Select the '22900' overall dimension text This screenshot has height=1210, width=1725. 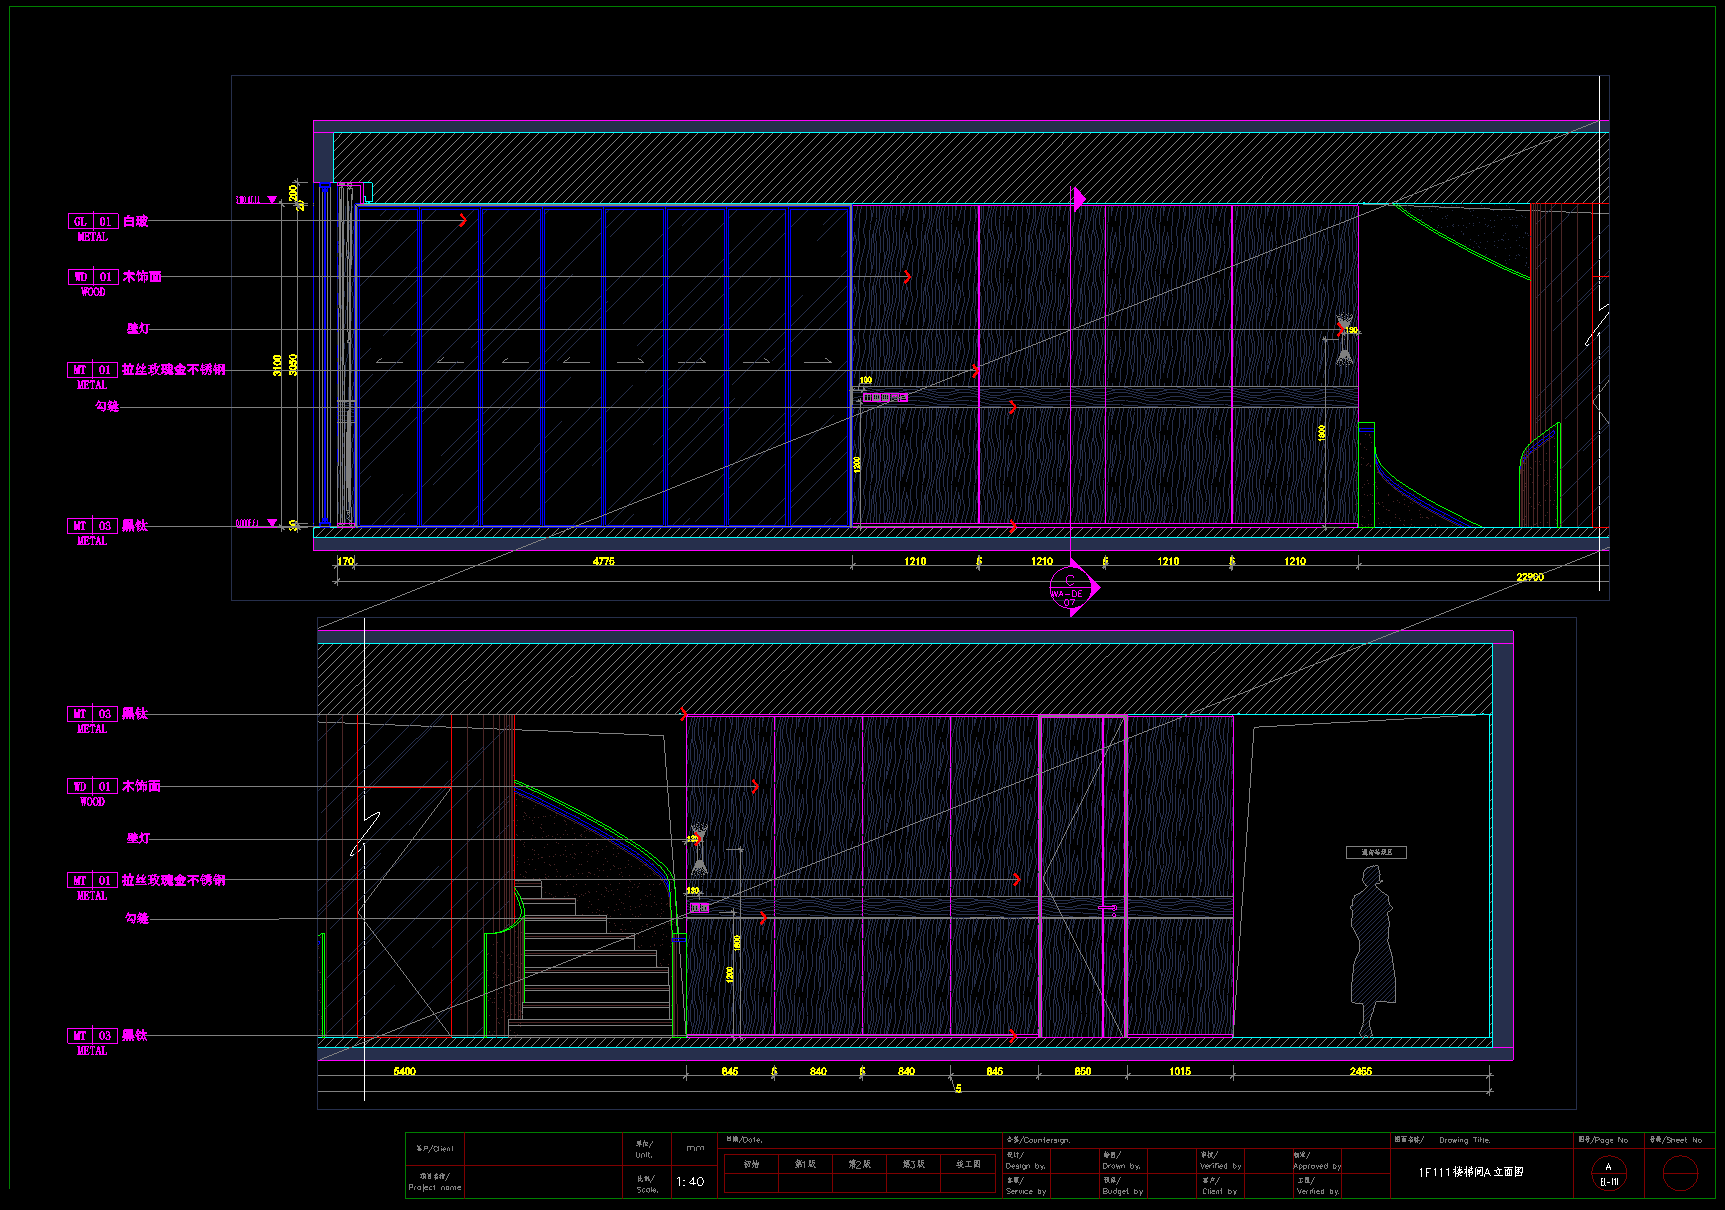pyautogui.click(x=1530, y=577)
